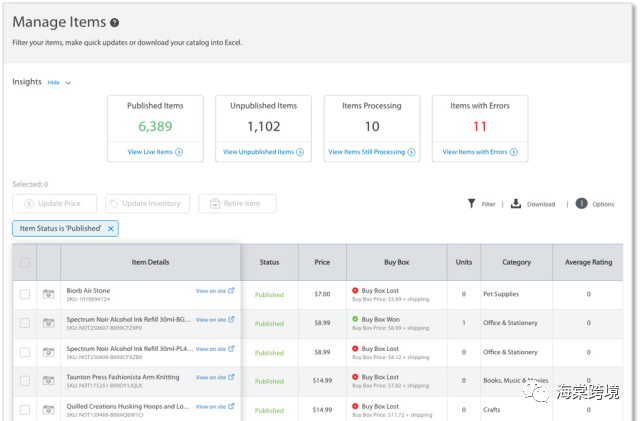
Task: Sort by the Price column header
Action: click(322, 262)
